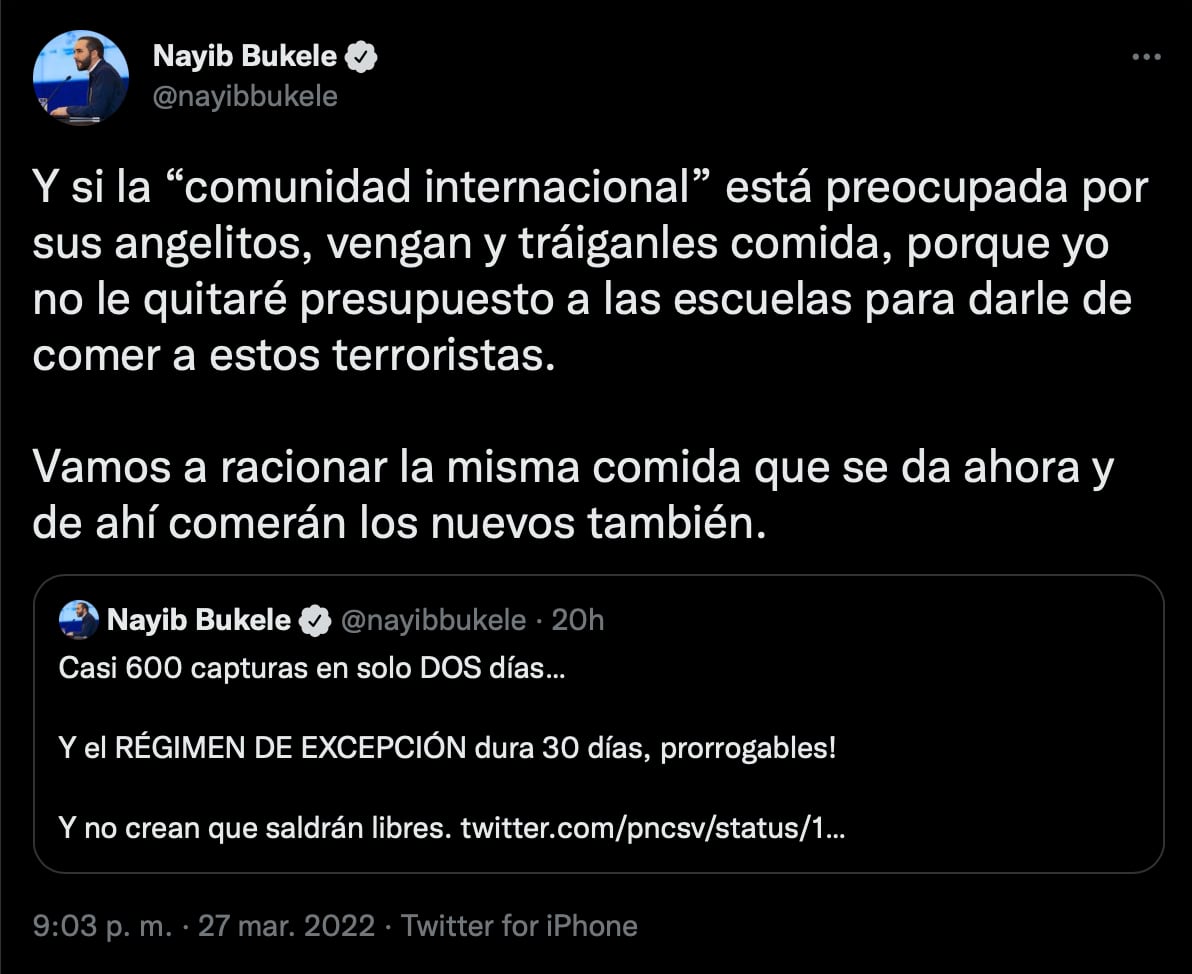
Task: Click the small avatar inside the quote card
Action: 77,620
